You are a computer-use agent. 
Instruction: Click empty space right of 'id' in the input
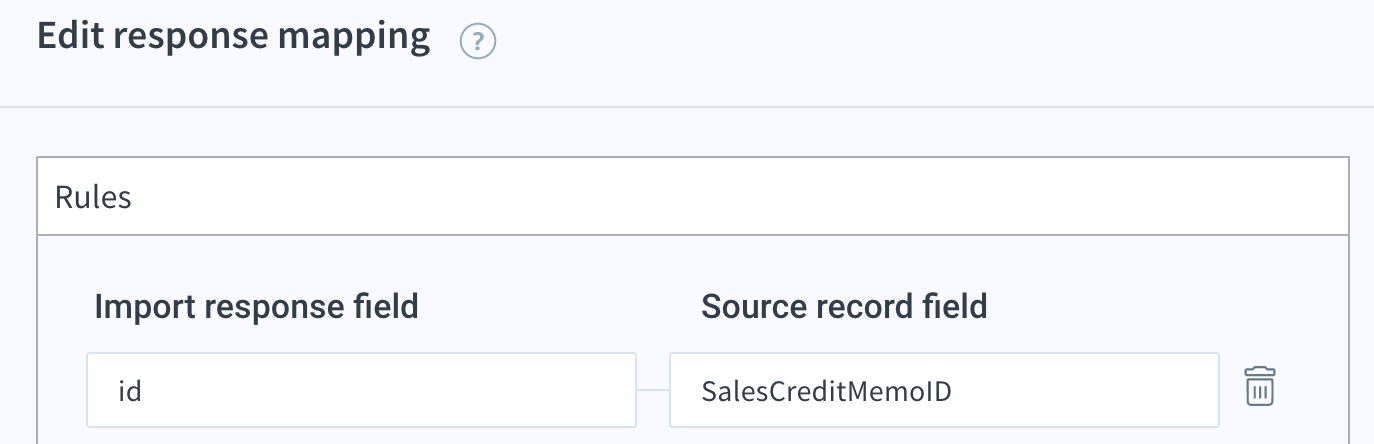pos(390,390)
